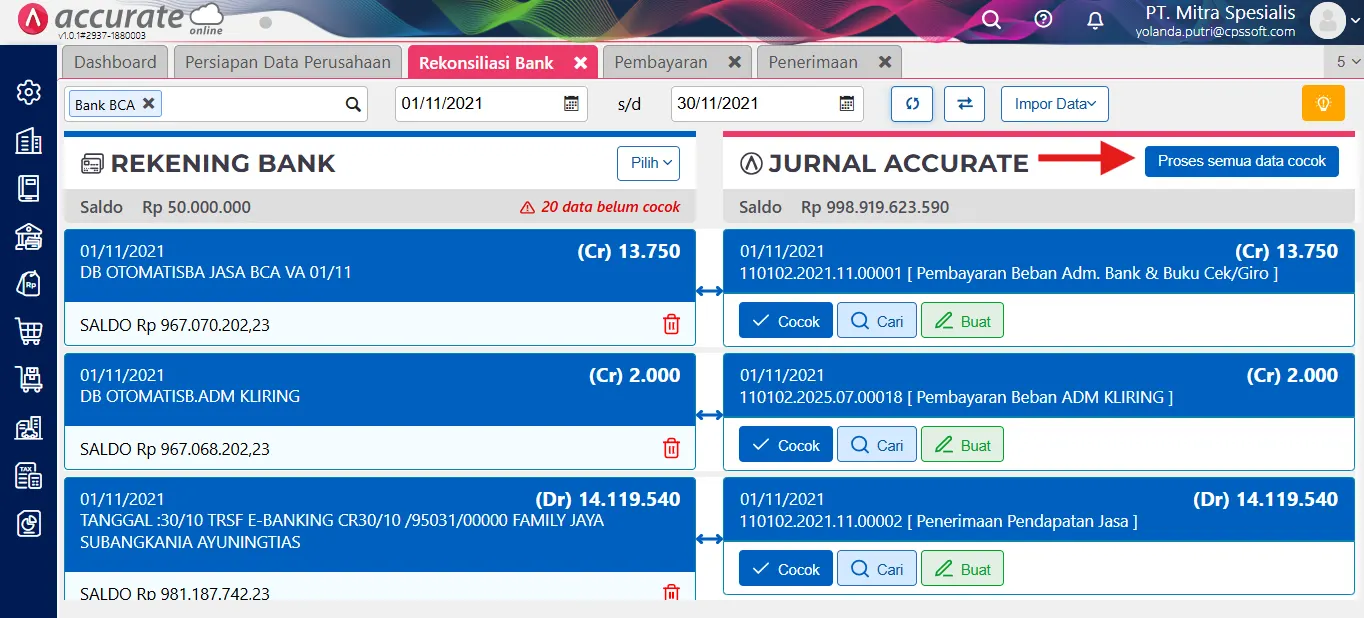This screenshot has width=1364, height=618.
Task: Open the company building icon in sidebar
Action: coord(27,141)
